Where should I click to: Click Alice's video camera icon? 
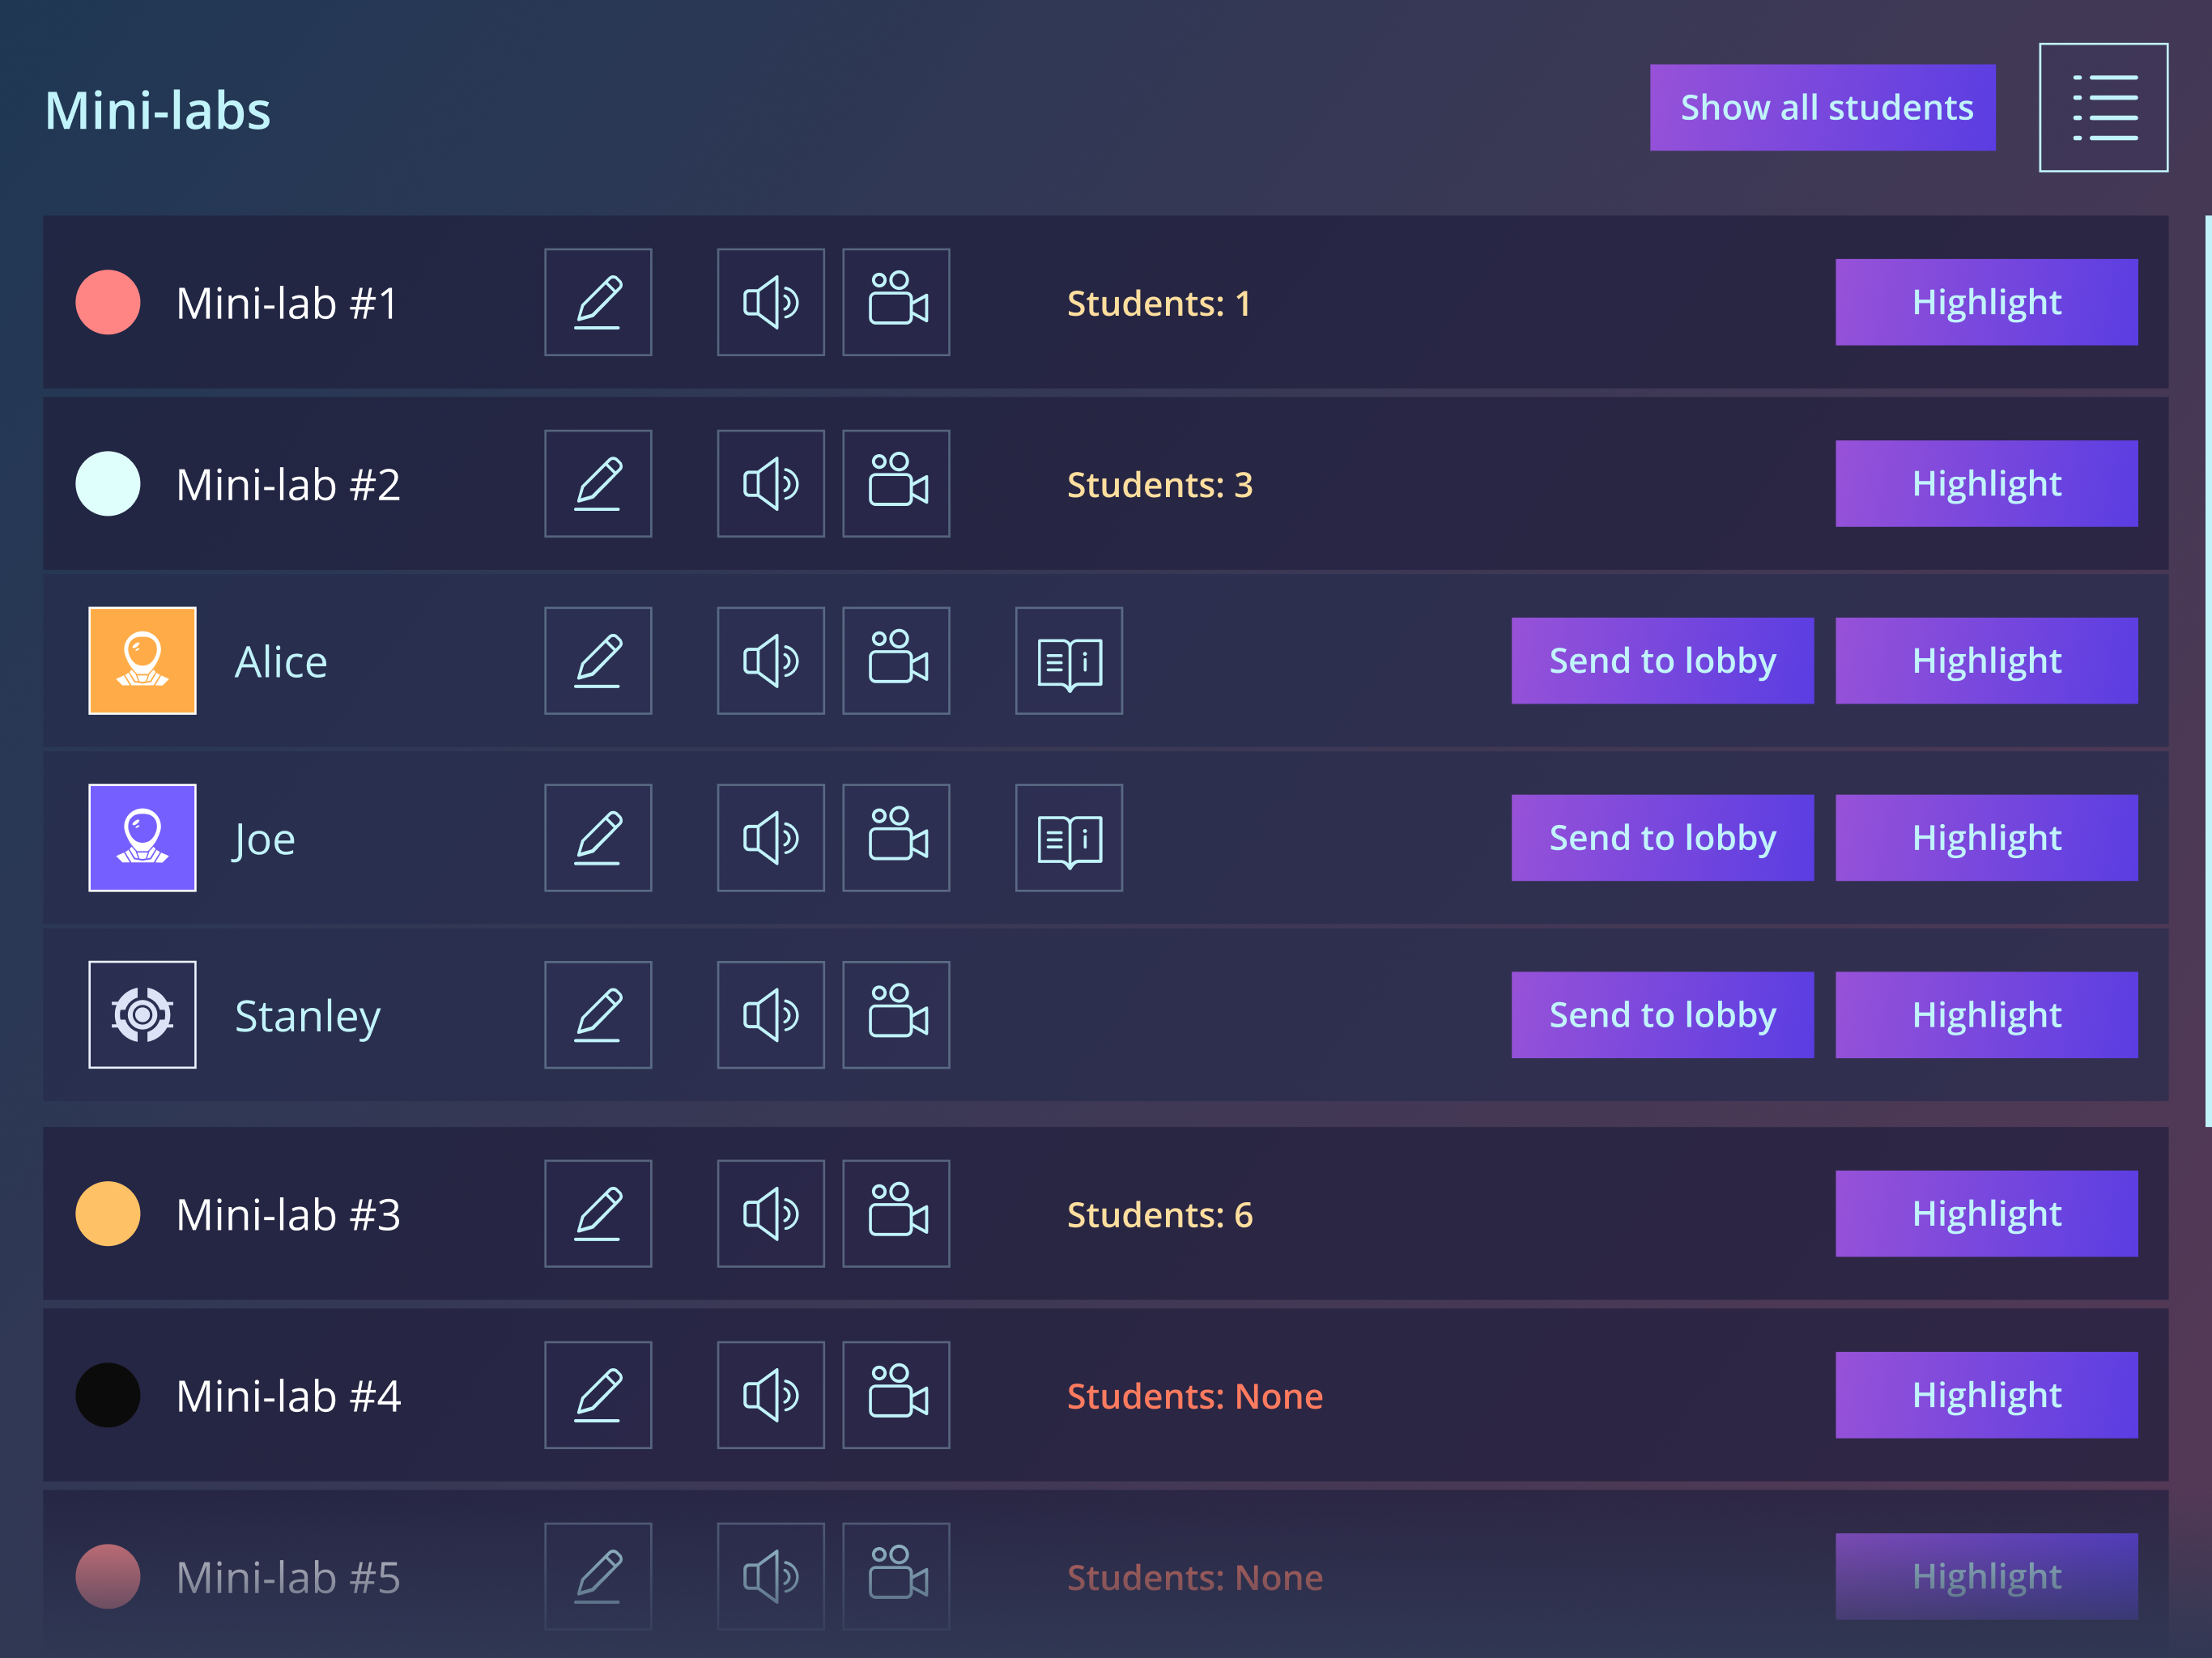pos(896,661)
